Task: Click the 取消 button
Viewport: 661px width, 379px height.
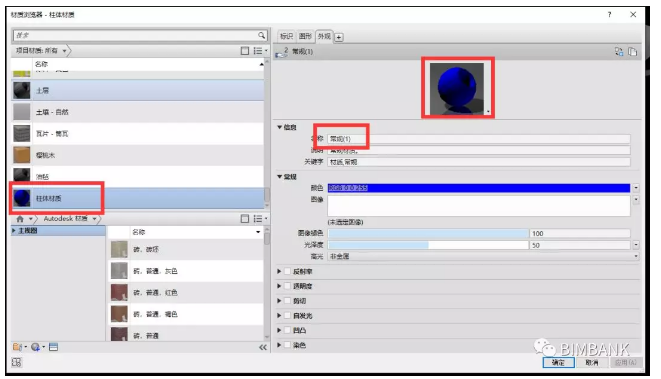Action: click(592, 363)
